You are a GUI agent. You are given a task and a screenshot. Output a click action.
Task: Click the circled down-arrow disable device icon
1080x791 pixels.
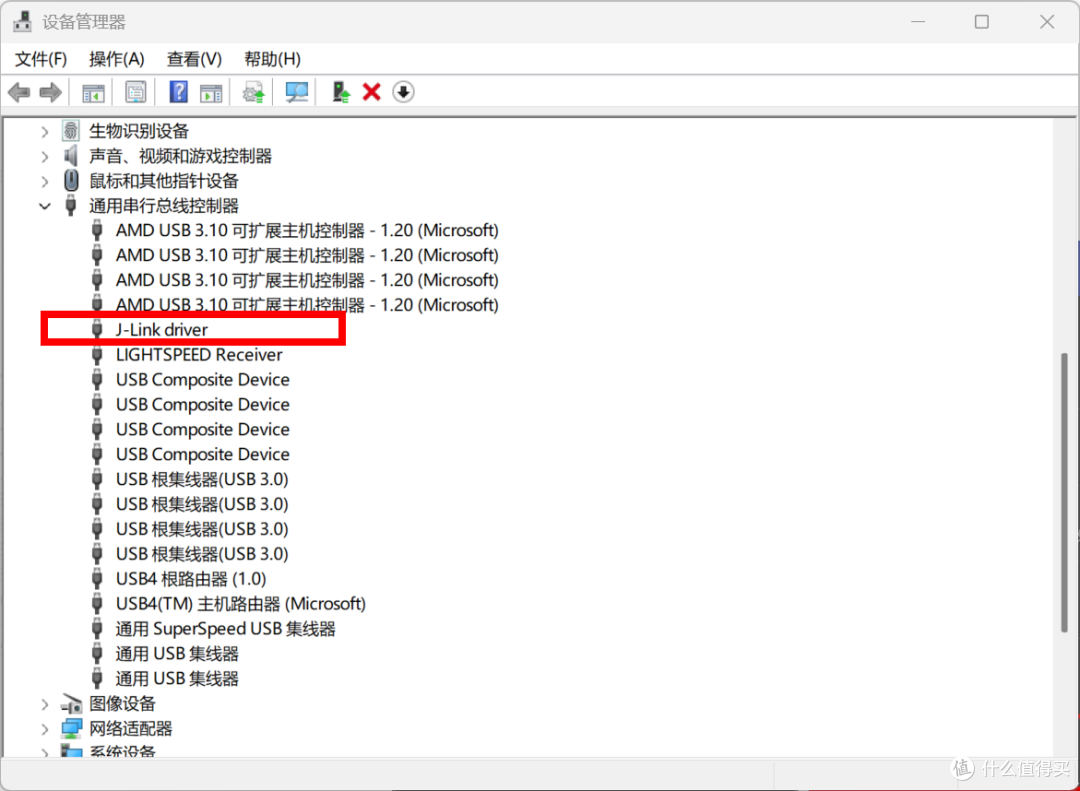pos(403,92)
